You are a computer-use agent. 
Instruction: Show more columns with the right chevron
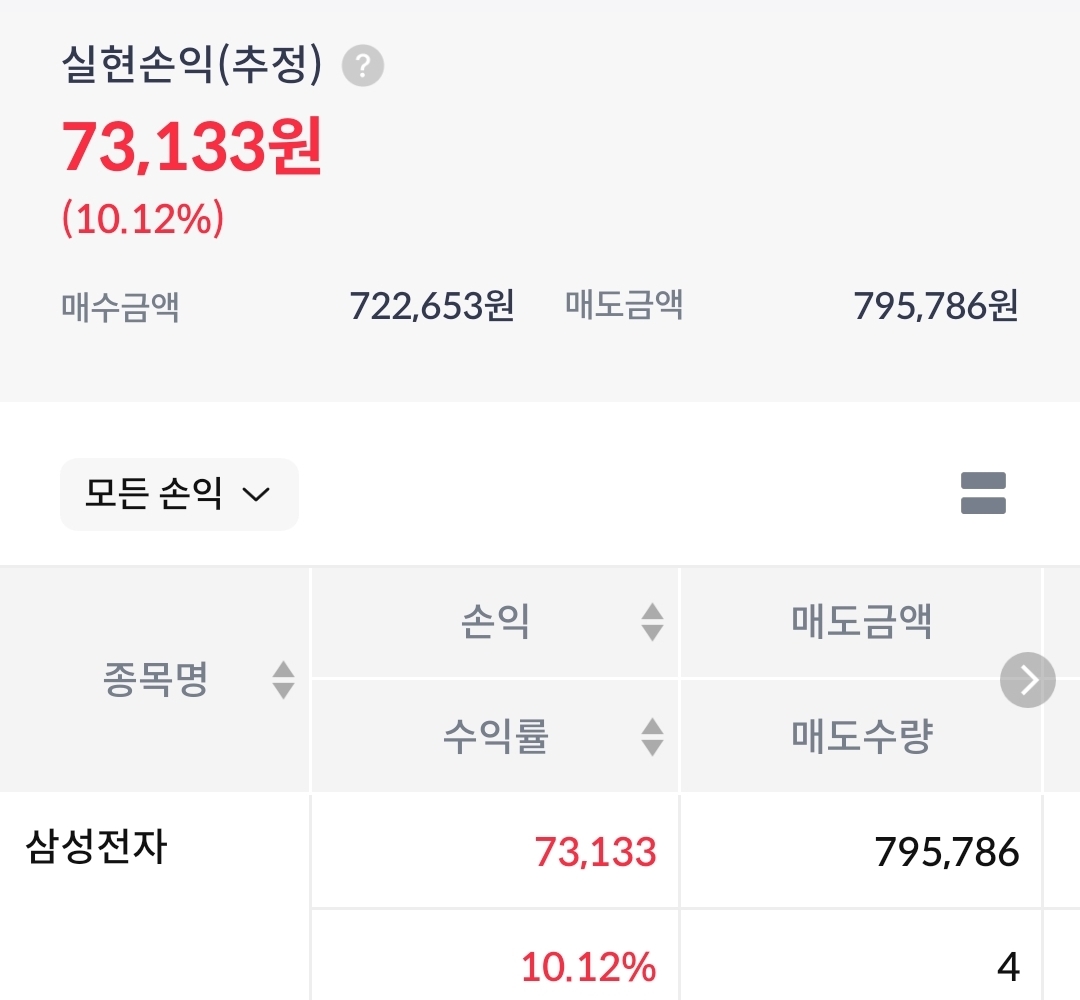click(1028, 680)
